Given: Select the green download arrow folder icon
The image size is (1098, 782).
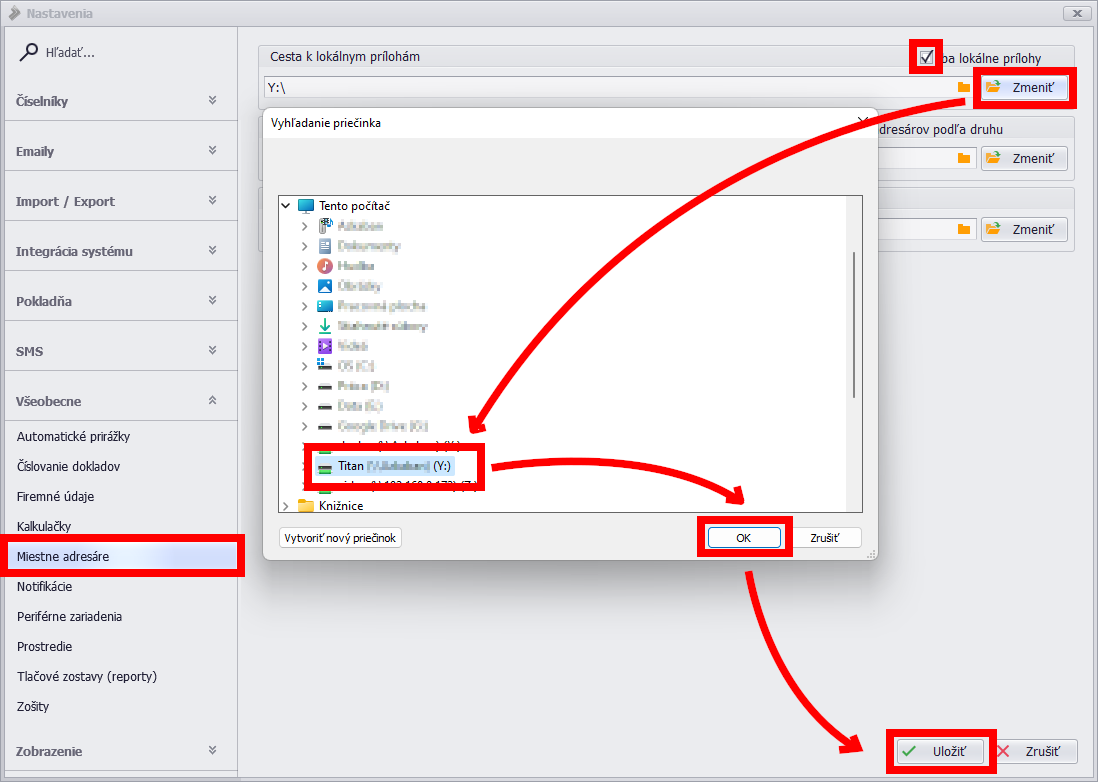Looking at the screenshot, I should pyautogui.click(x=324, y=326).
